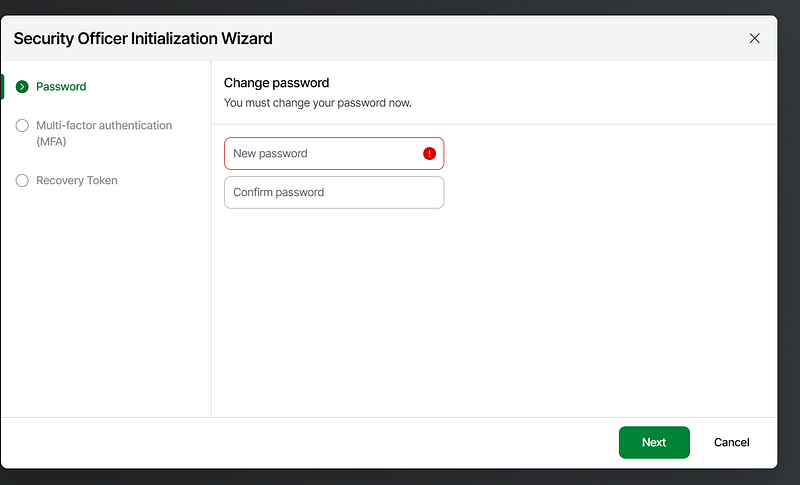Click the New password placeholder text
The height and width of the screenshot is (485, 800).
[x=270, y=154]
